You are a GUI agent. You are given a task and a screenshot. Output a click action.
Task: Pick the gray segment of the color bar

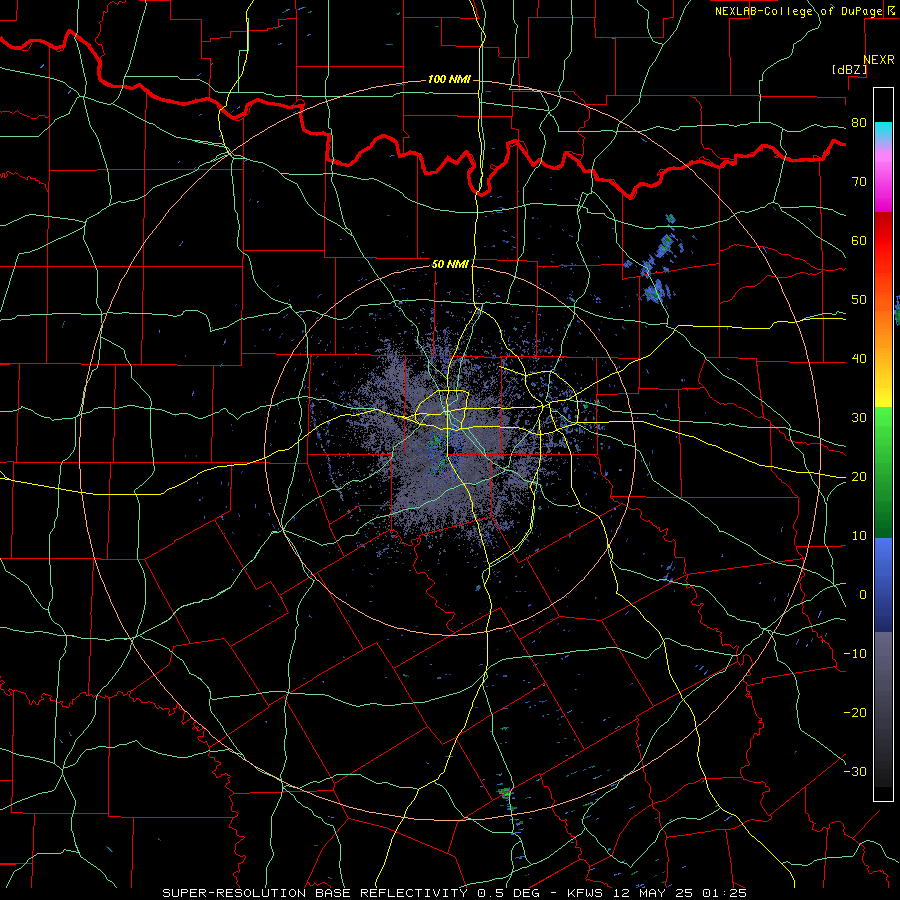(x=883, y=666)
